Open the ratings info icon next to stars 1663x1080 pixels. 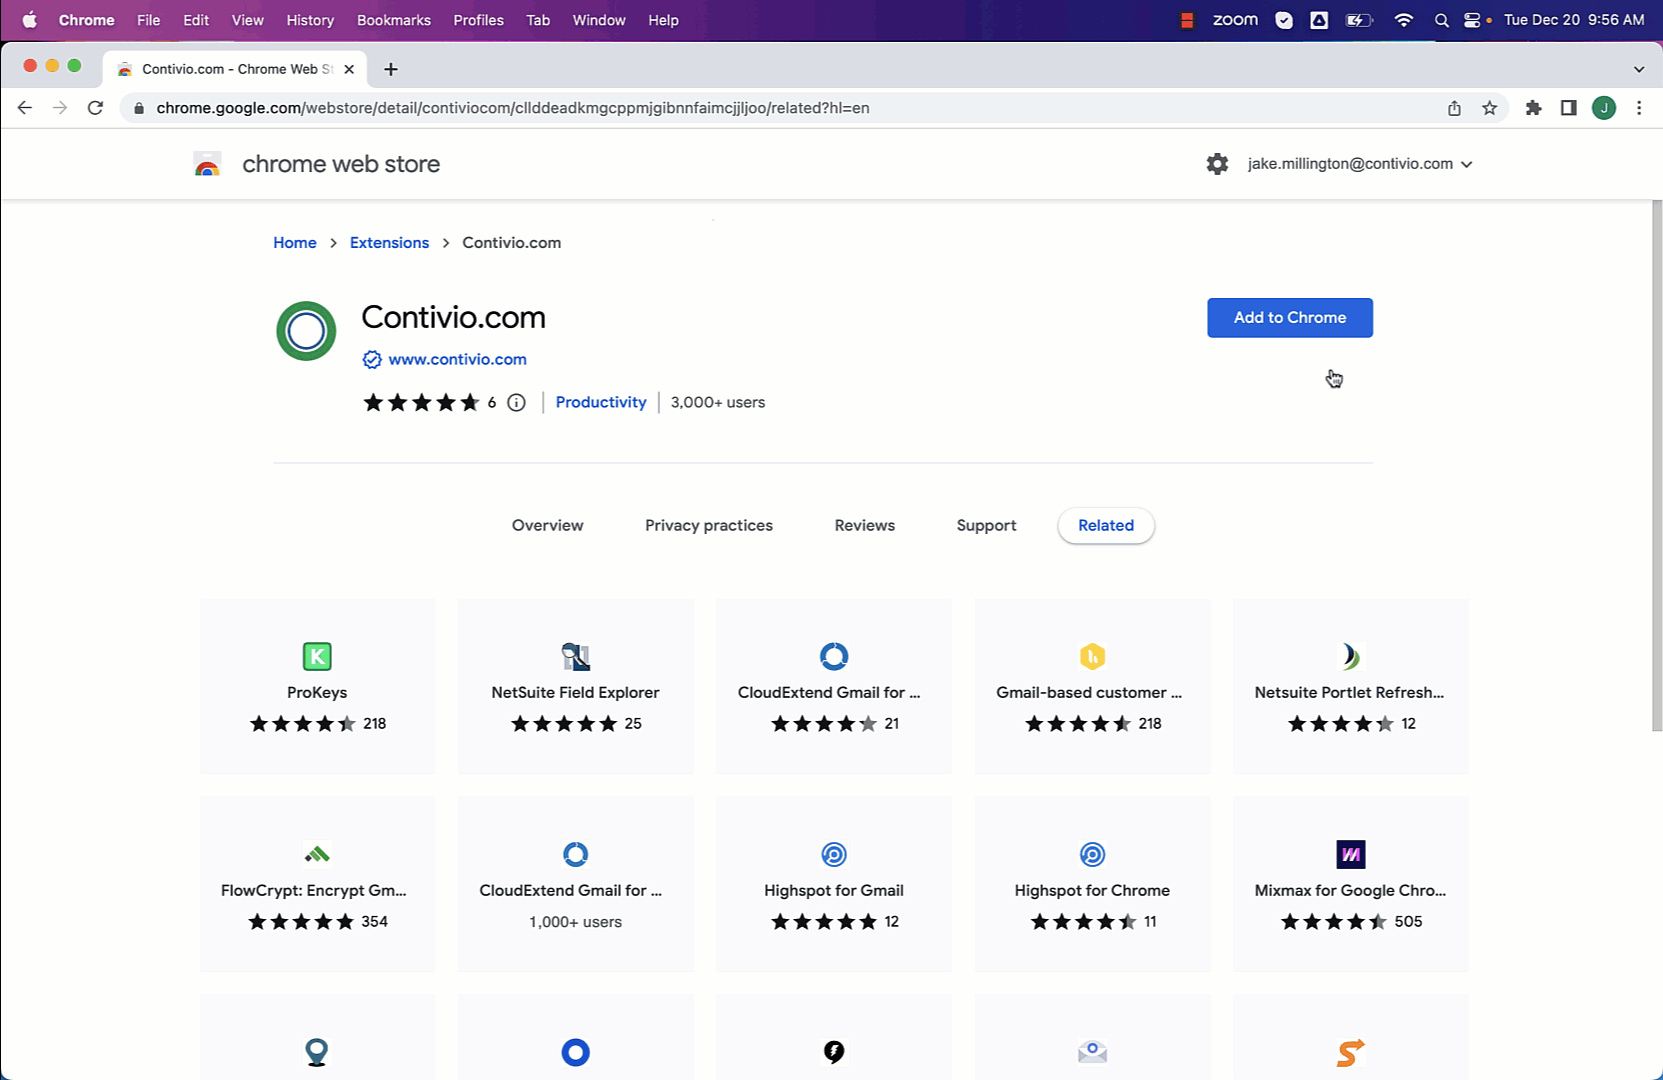(516, 403)
